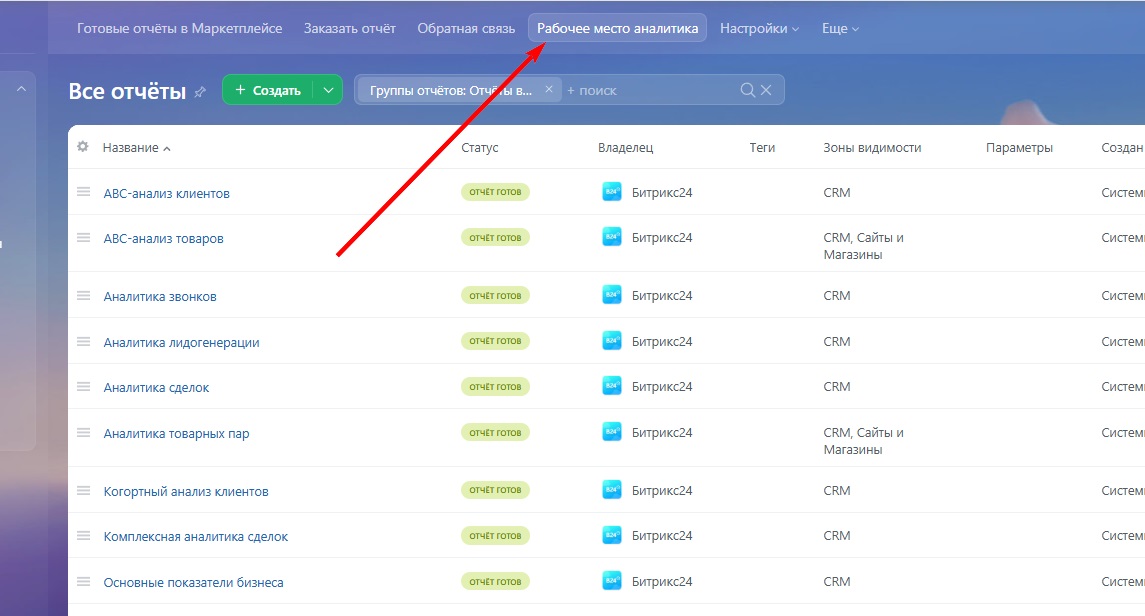Expand the Настройки menu
This screenshot has height=616, width=1145.
tap(759, 29)
